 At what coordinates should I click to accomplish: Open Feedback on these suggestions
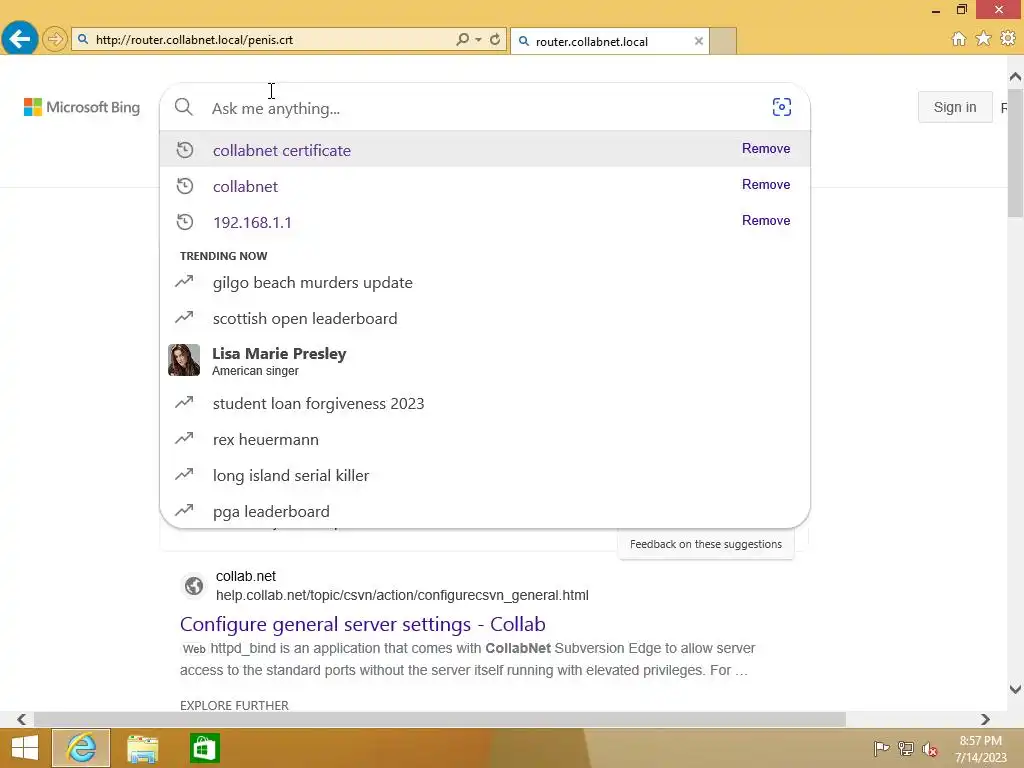(x=705, y=544)
